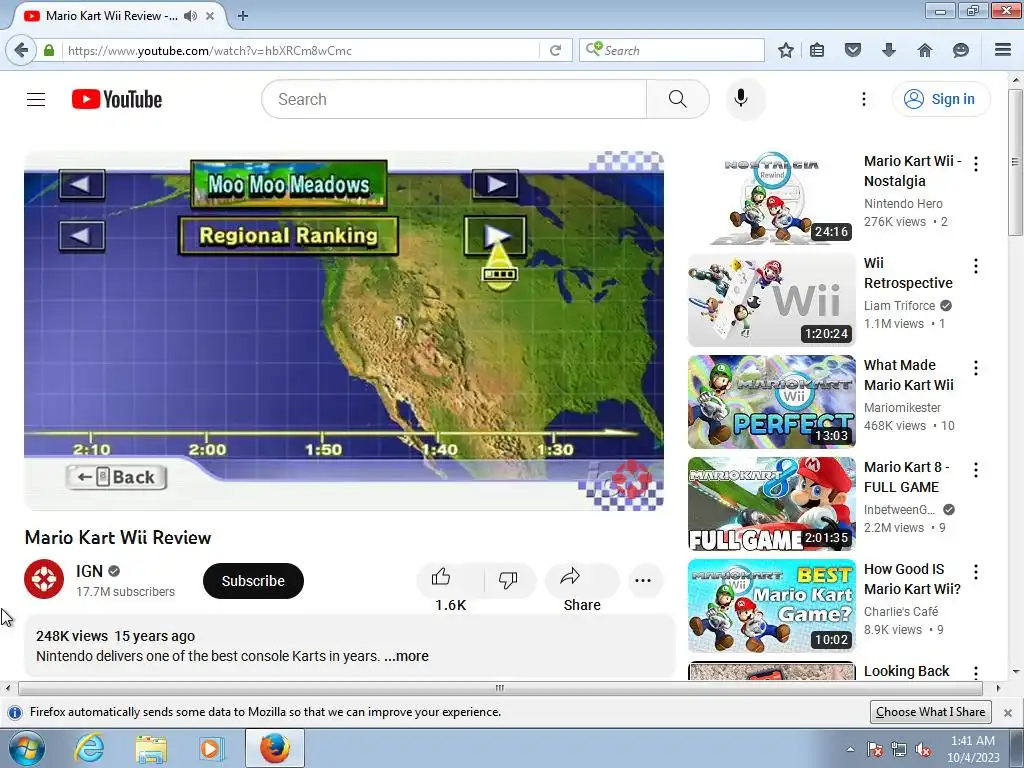Close the Mario Kart Wii Review tab
The image size is (1024, 768).
[x=210, y=16]
